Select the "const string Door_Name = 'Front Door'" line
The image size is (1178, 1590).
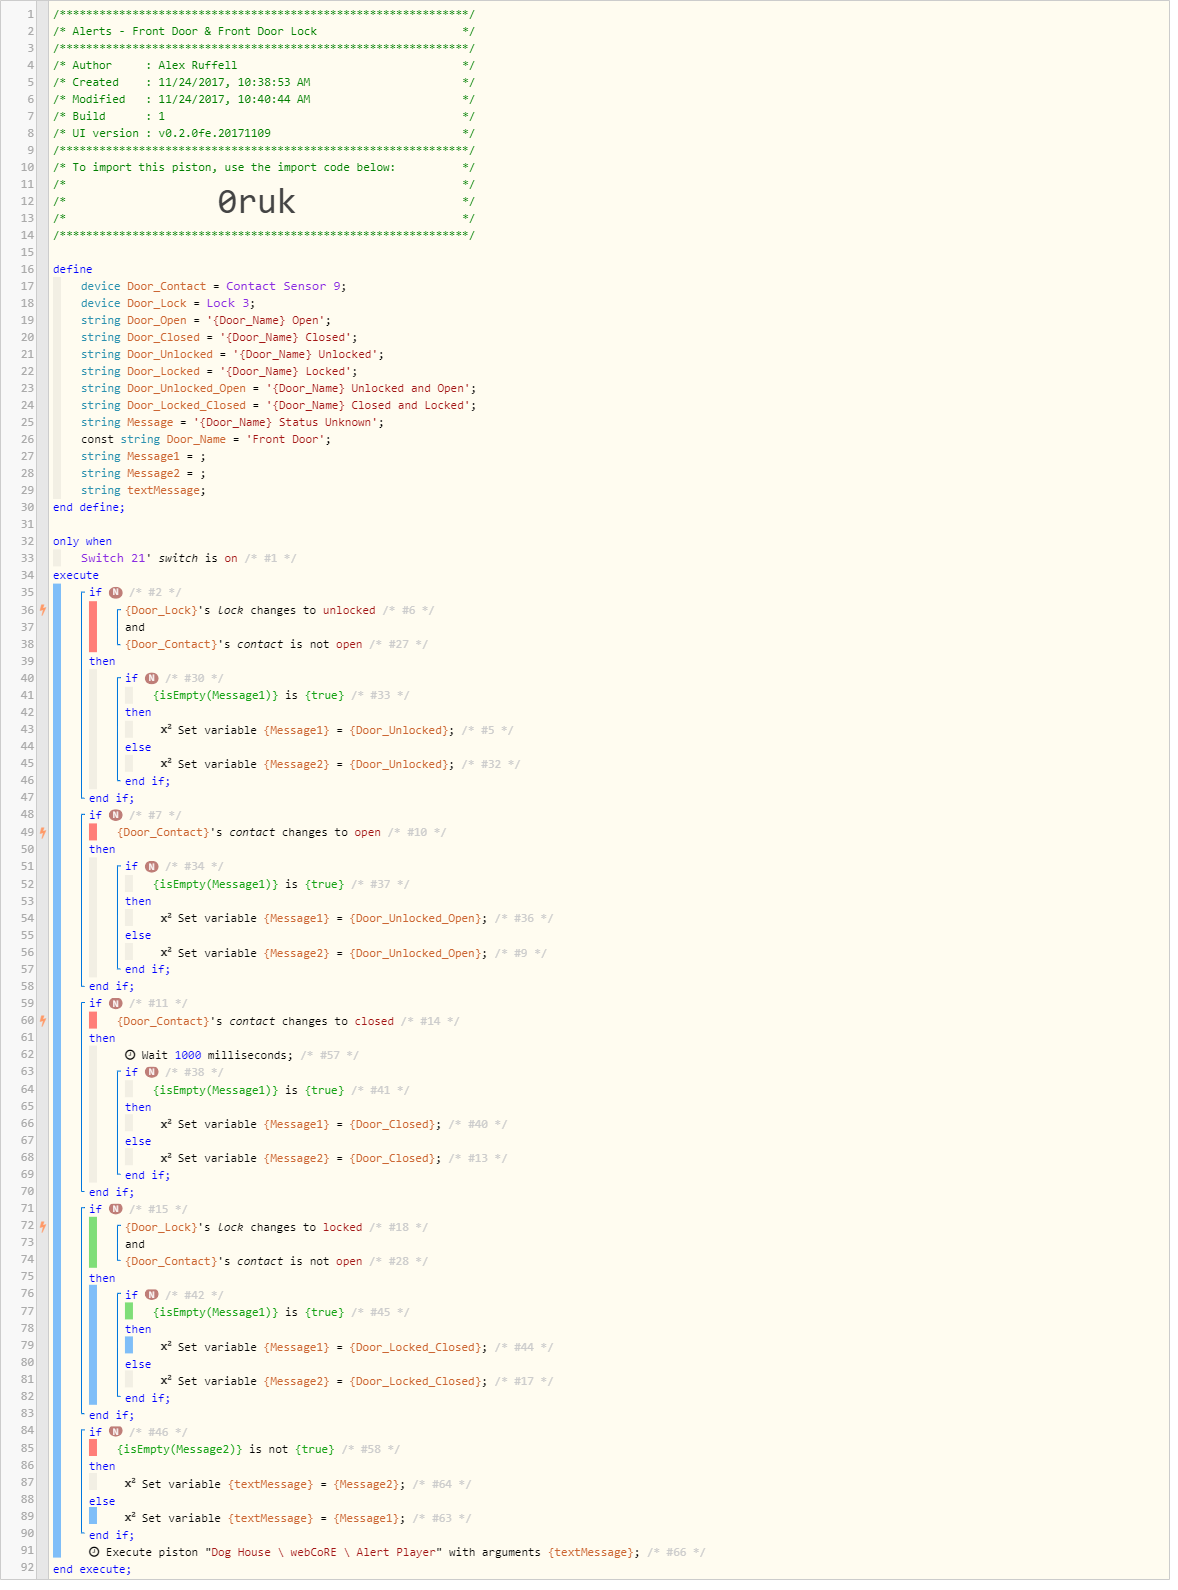click(x=206, y=439)
